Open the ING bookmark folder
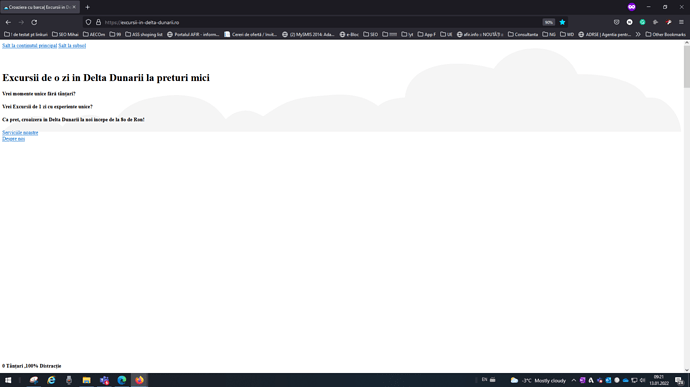The width and height of the screenshot is (690, 387). point(549,34)
